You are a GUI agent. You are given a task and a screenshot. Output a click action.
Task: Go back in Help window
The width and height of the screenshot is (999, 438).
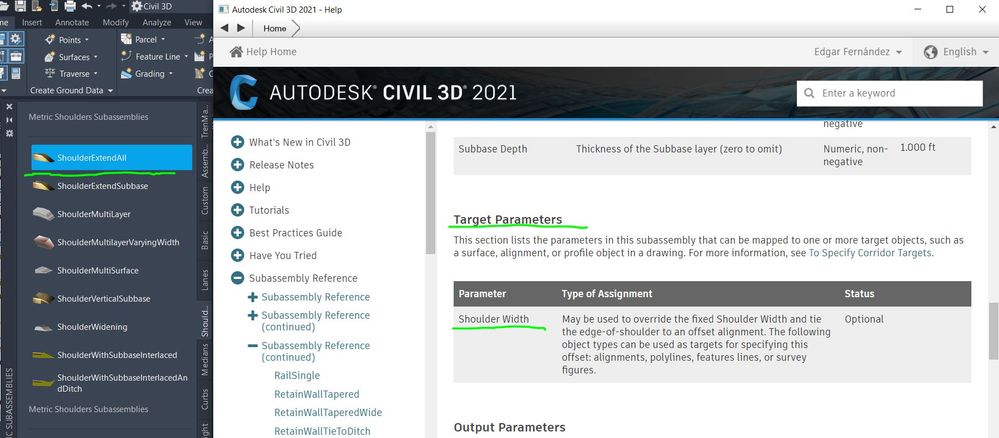[x=224, y=28]
